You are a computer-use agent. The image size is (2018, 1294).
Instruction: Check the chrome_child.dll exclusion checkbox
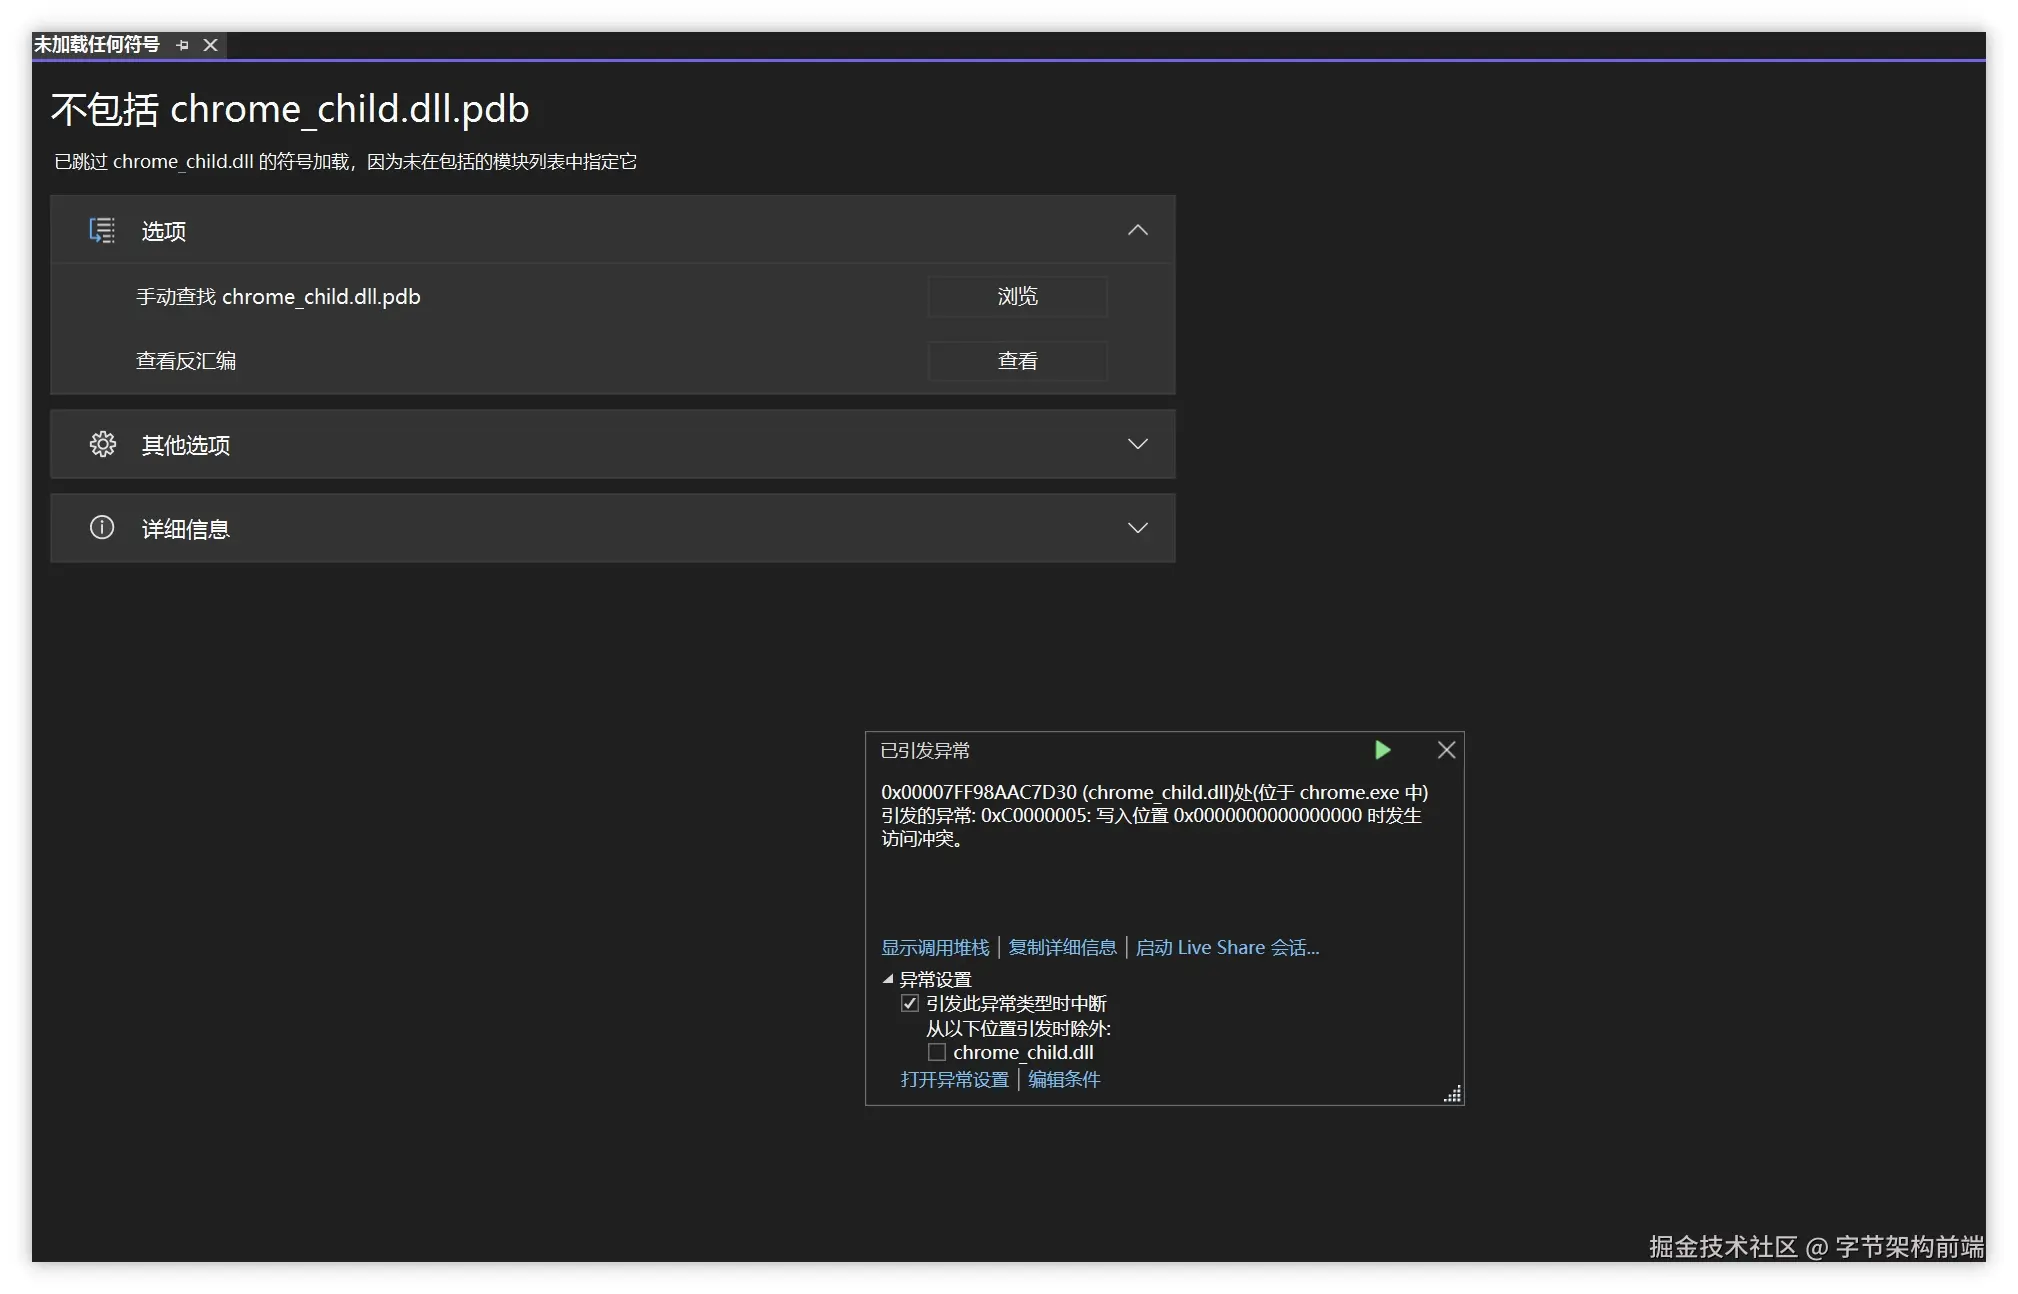click(937, 1052)
